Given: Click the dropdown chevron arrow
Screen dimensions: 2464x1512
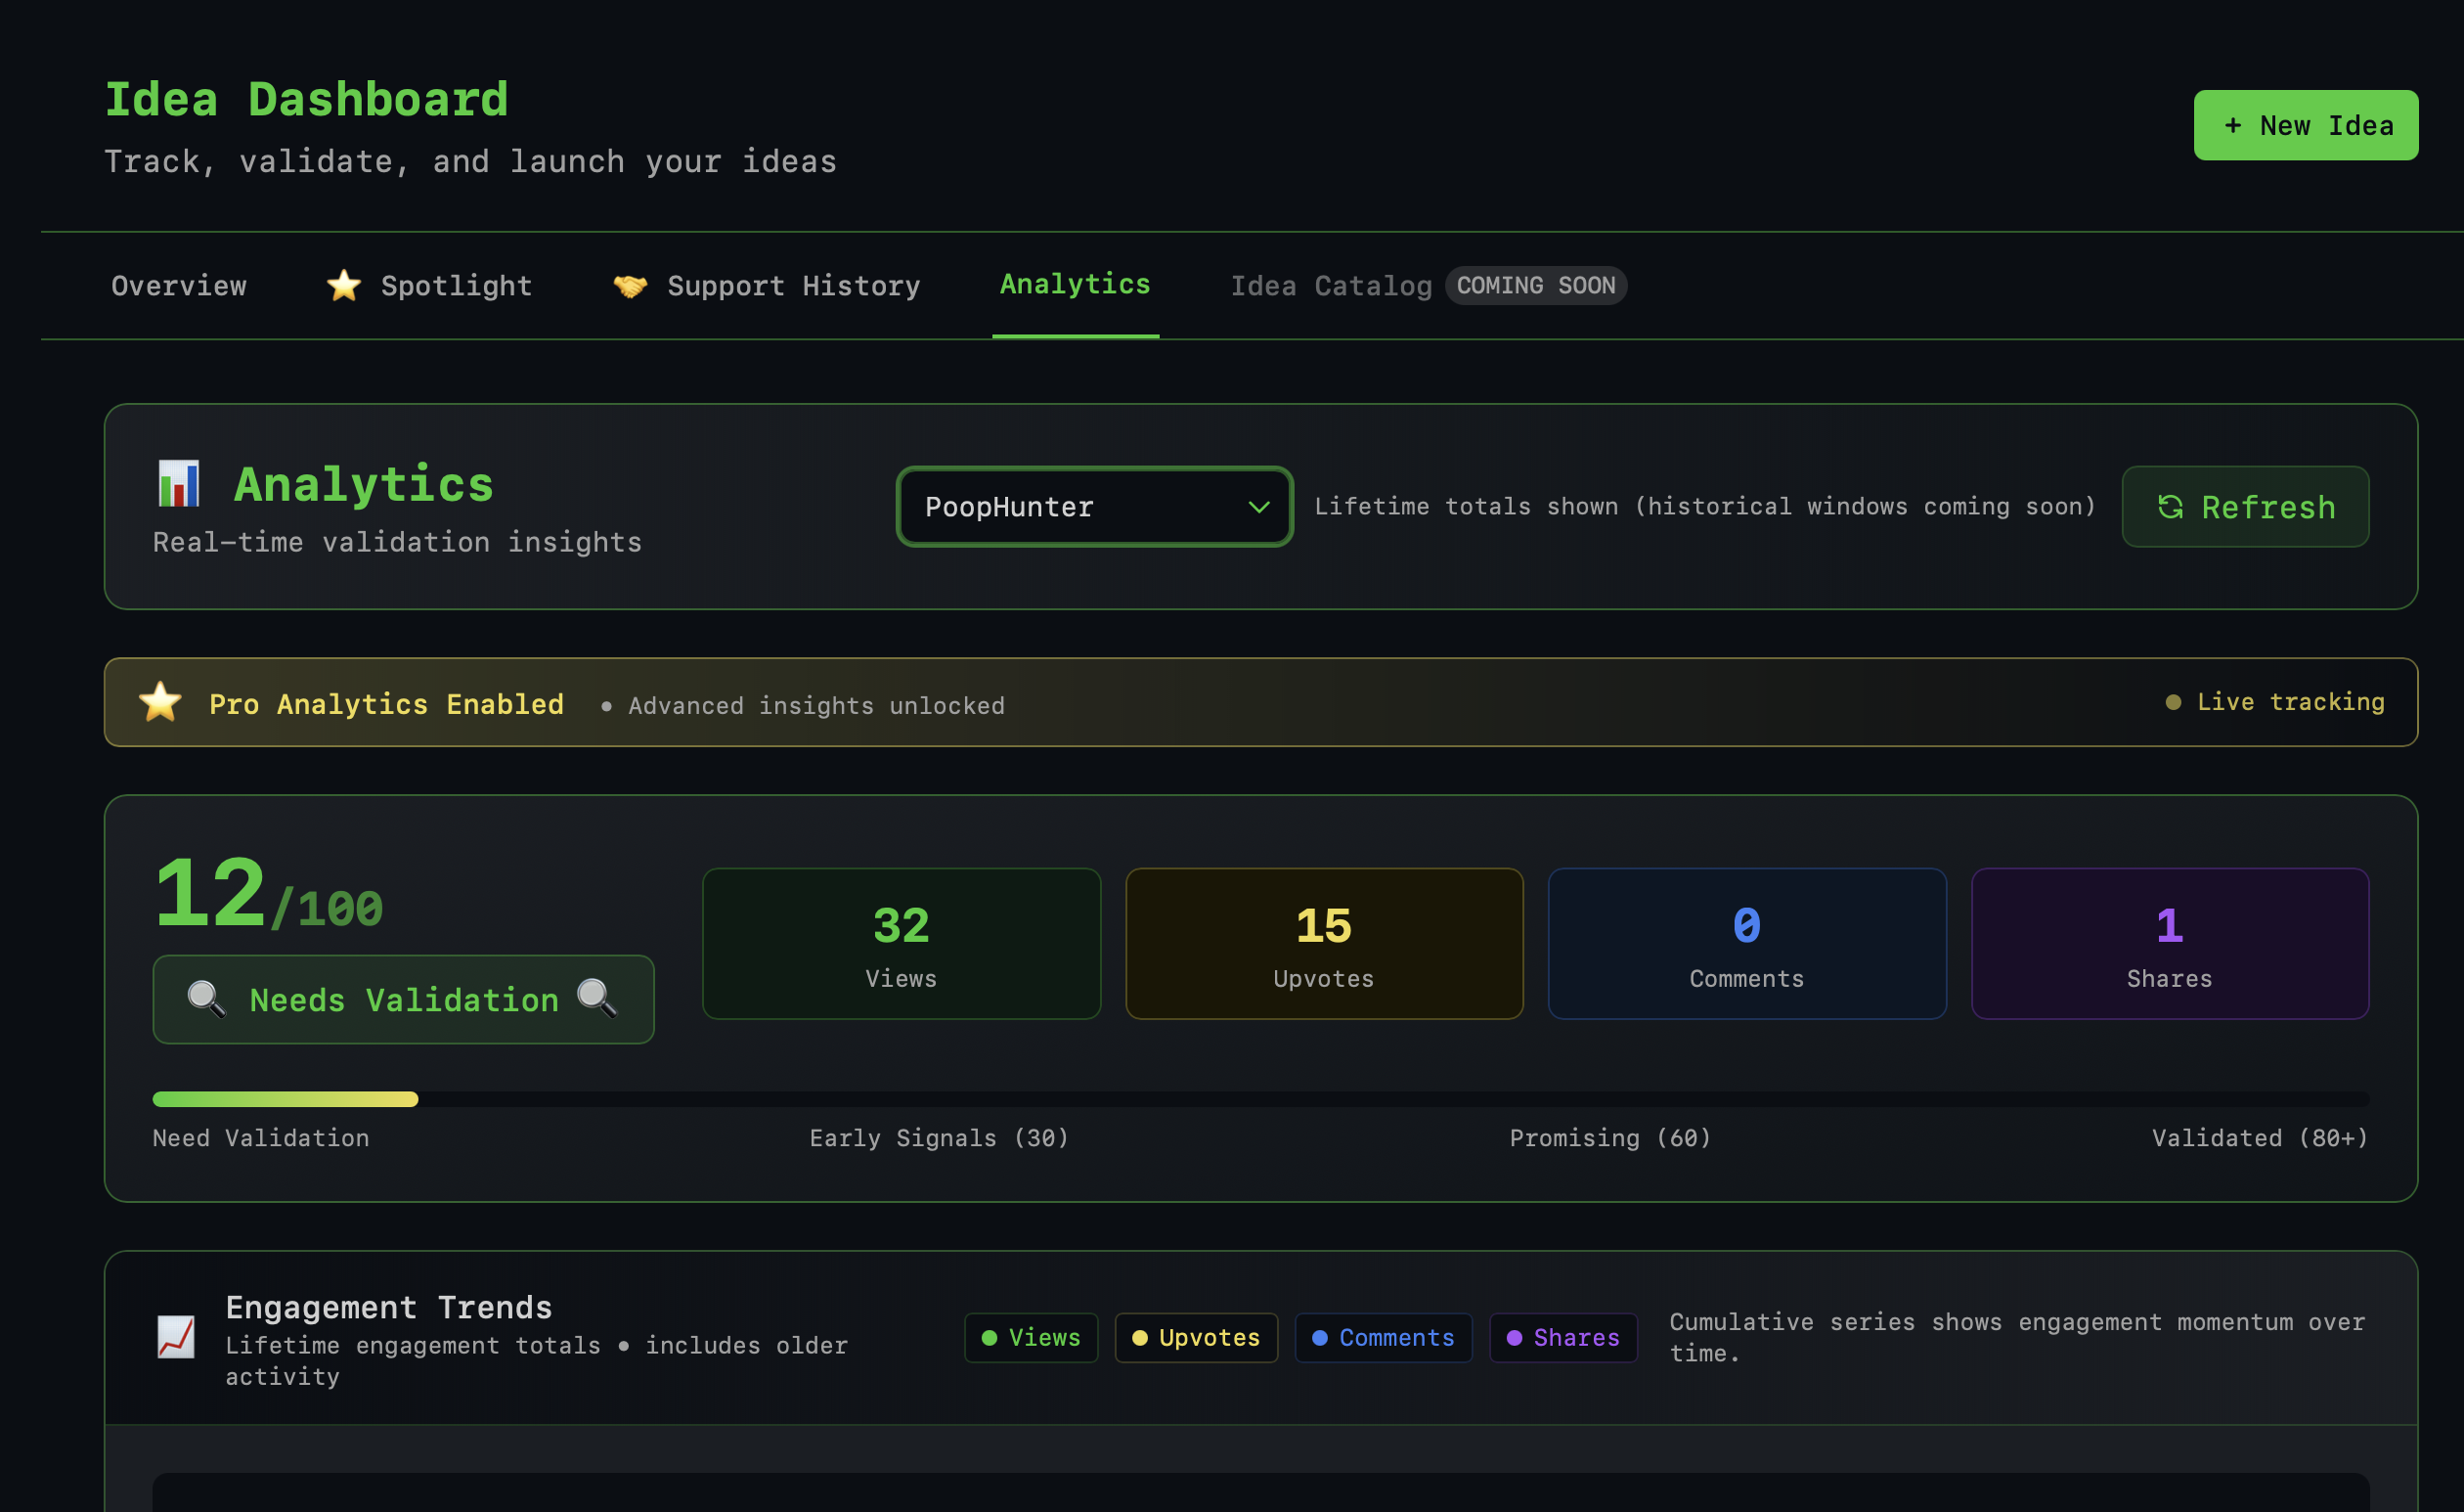Looking at the screenshot, I should coord(1259,507).
